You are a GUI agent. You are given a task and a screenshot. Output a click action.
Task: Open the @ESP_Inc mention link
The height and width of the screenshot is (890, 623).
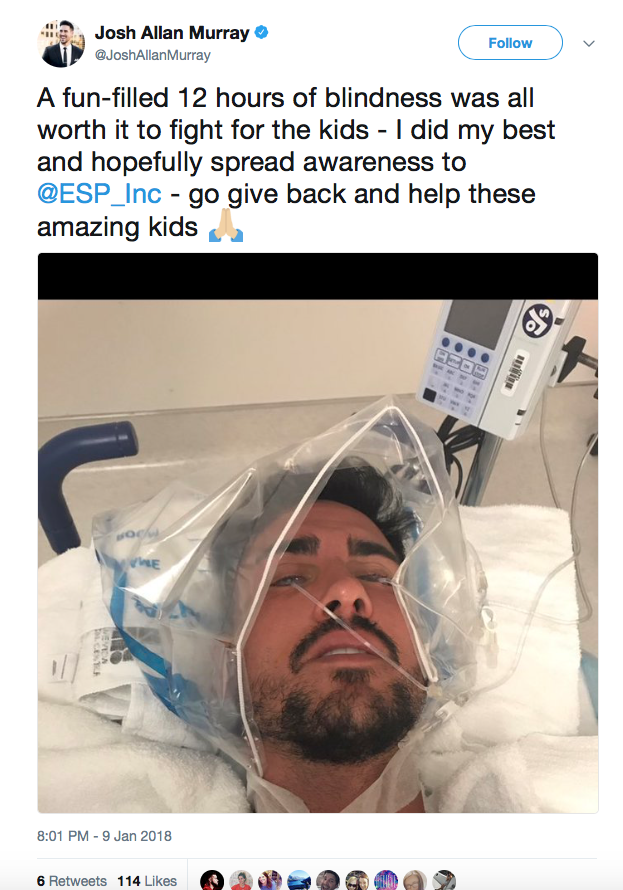tap(99, 194)
